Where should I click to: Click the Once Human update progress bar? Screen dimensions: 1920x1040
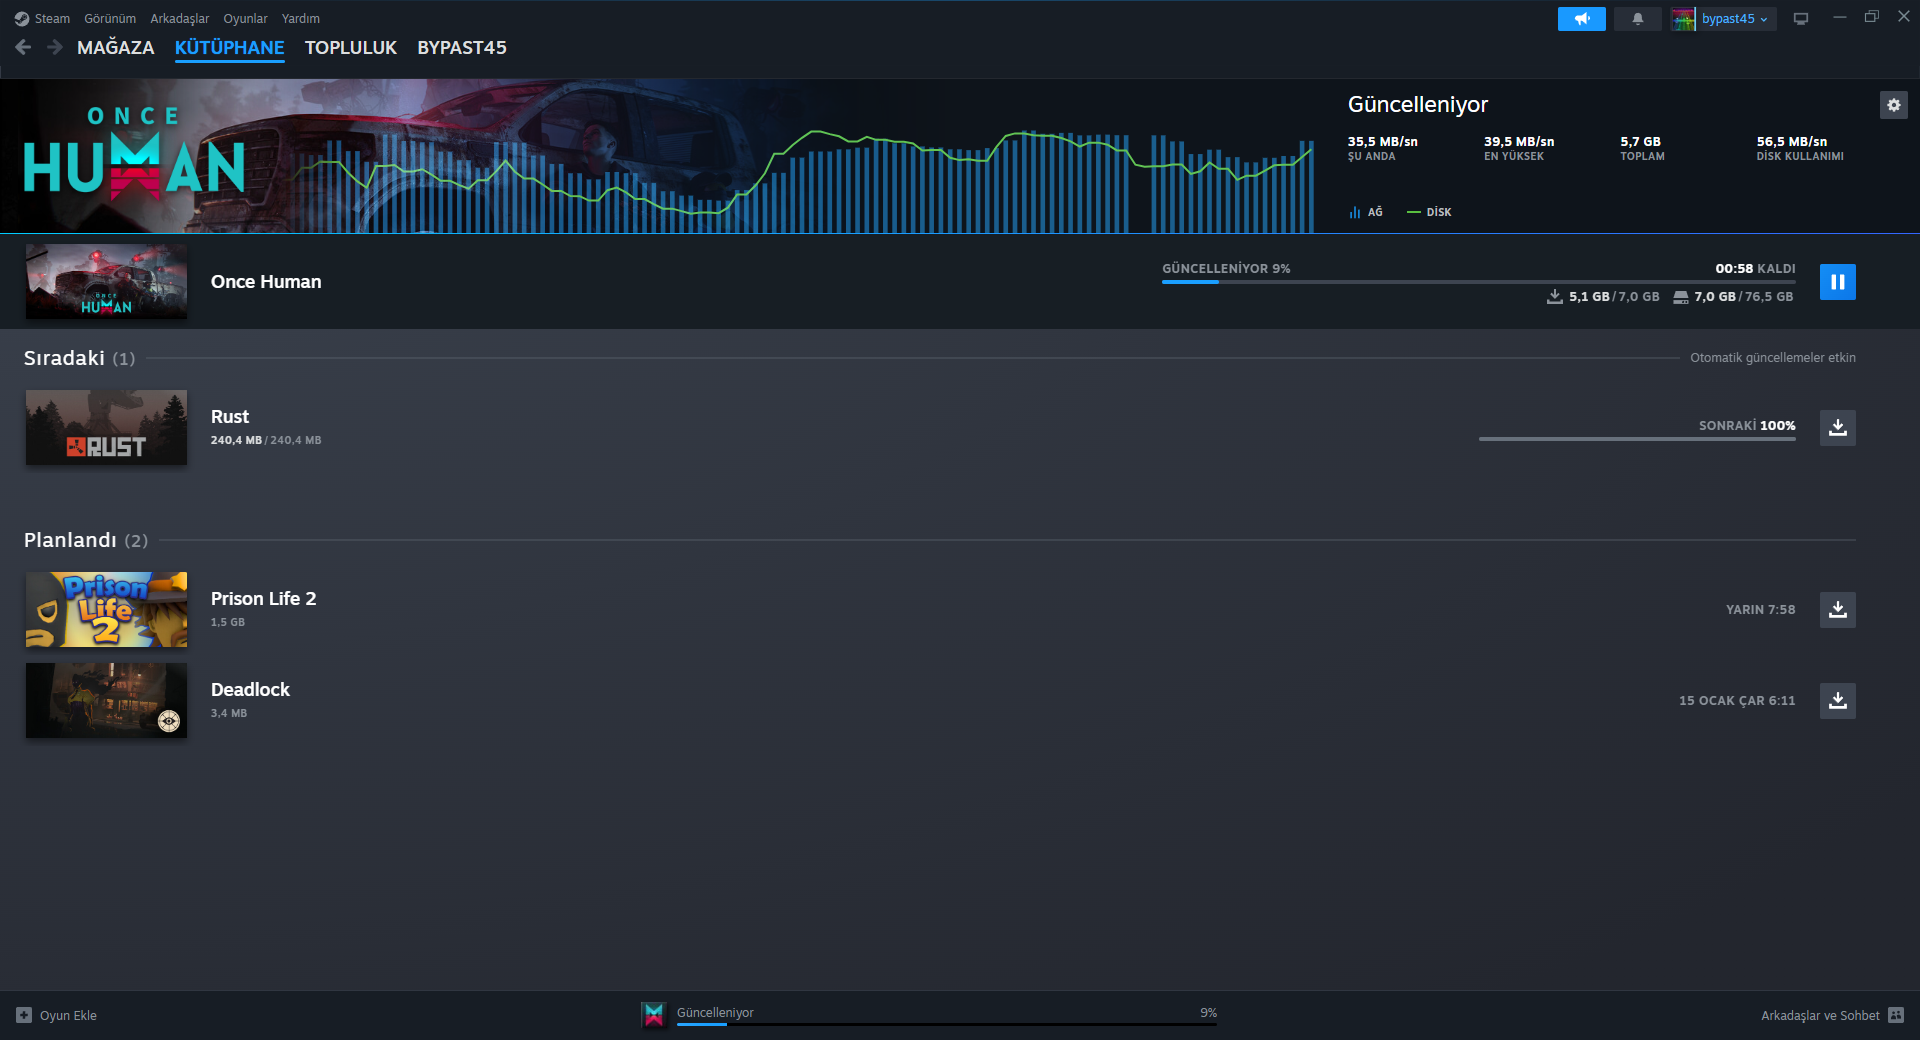point(1478,282)
